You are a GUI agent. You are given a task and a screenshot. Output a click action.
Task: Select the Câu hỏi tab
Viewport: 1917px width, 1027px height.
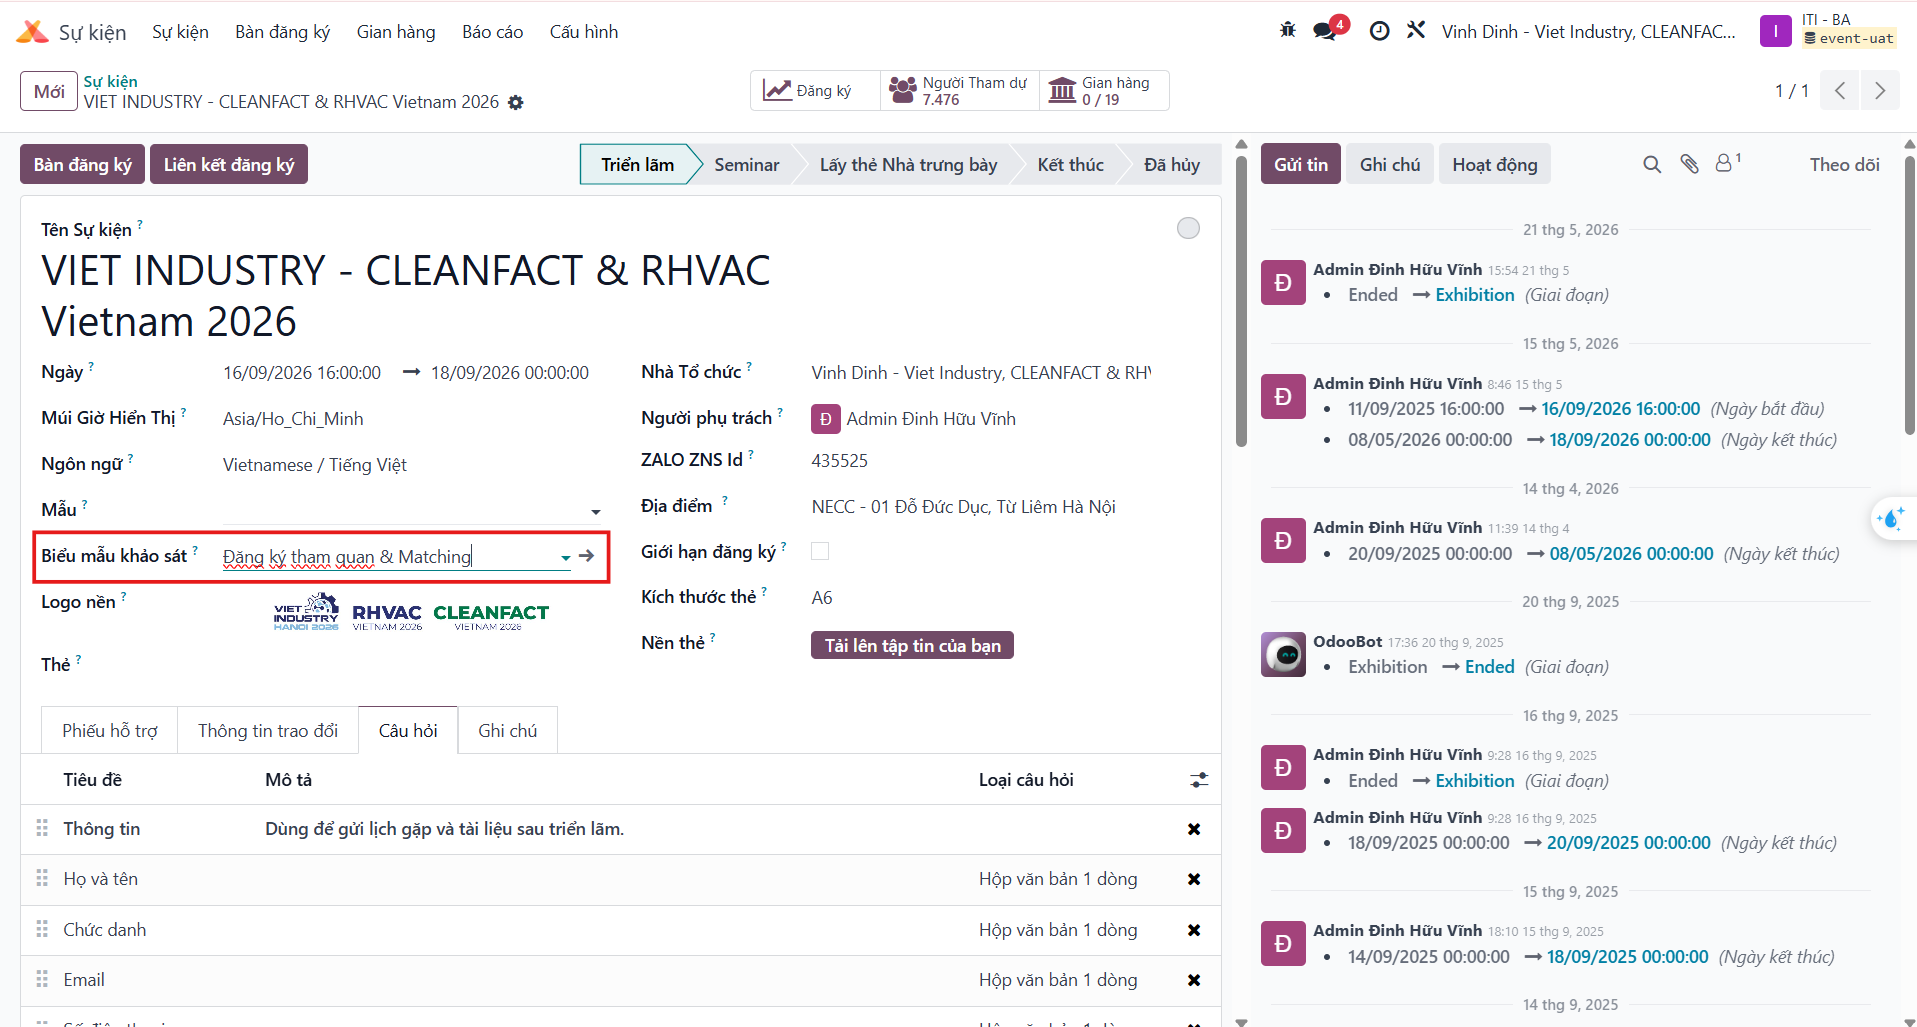pos(408,730)
